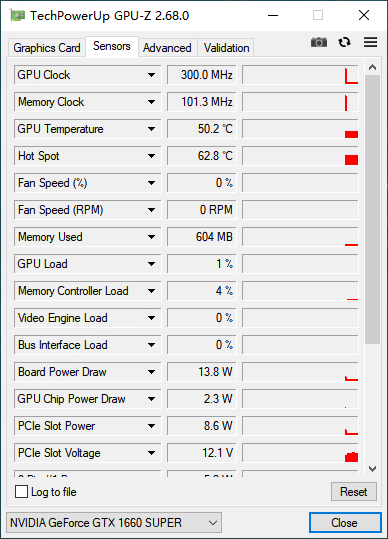
Task: Click the Reset button
Action: 354,492
